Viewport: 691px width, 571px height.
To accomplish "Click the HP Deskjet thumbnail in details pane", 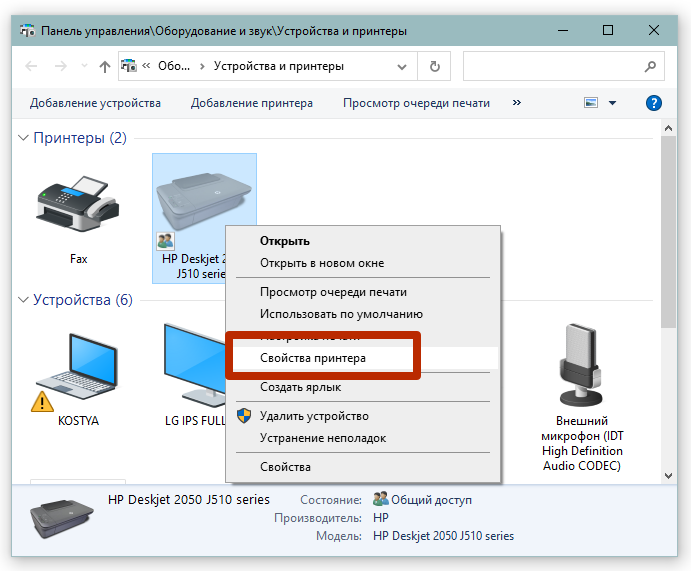I will [x=62, y=519].
